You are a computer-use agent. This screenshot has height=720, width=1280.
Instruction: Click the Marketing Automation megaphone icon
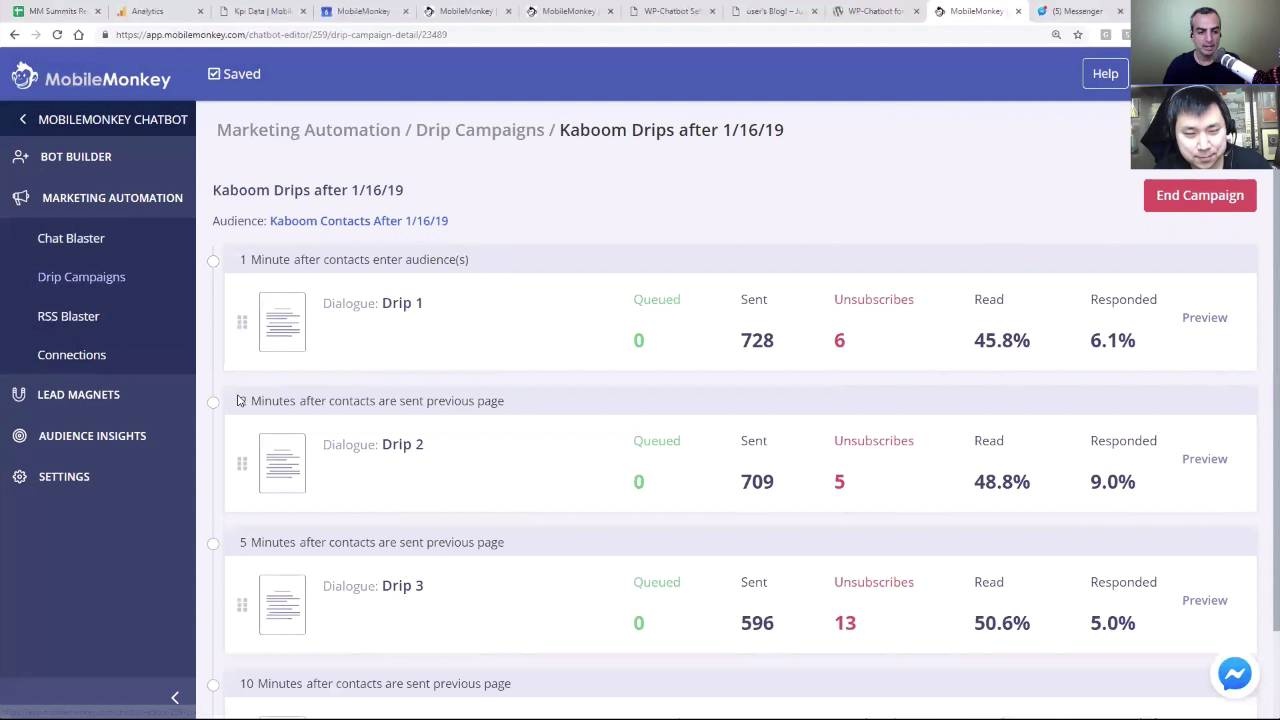21,197
